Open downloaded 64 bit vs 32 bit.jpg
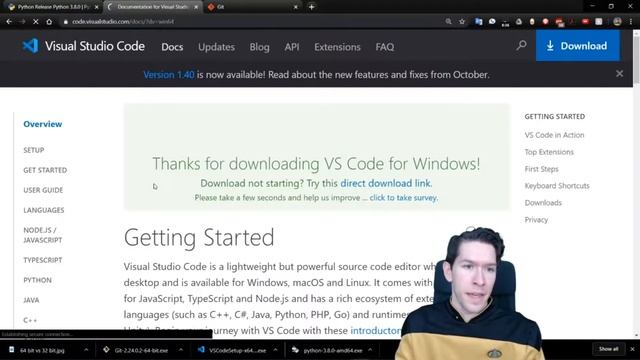The width and height of the screenshot is (640, 360). [42, 350]
